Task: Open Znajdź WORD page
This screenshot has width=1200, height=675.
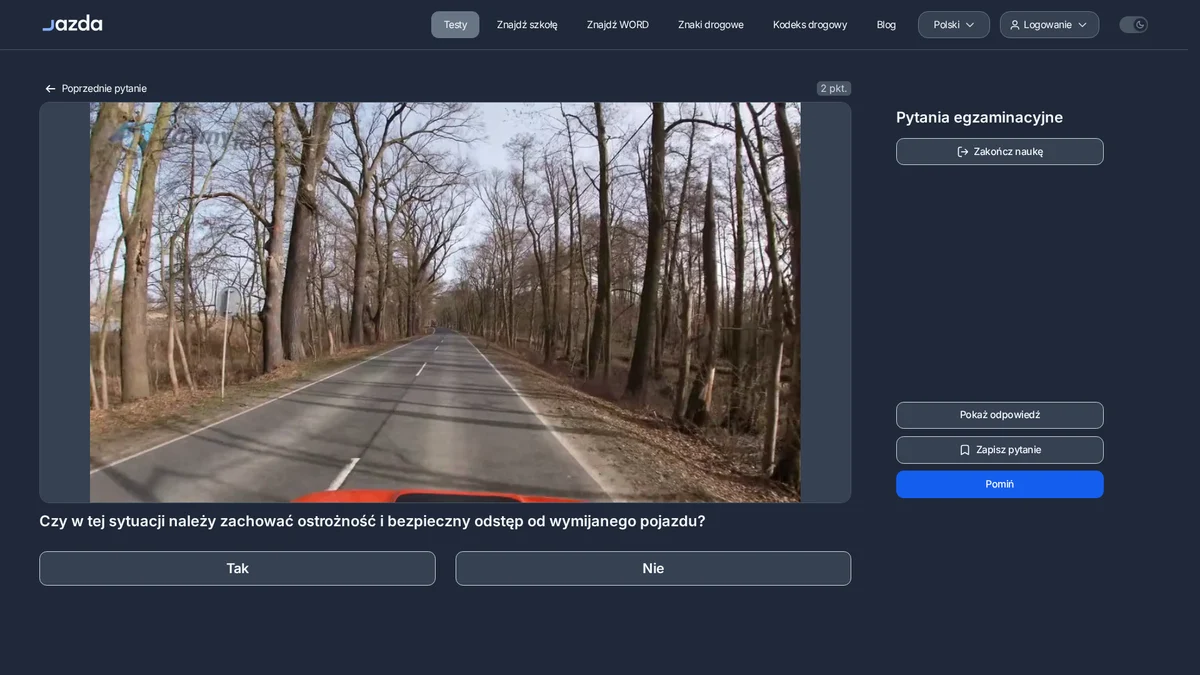Action: [618, 25]
